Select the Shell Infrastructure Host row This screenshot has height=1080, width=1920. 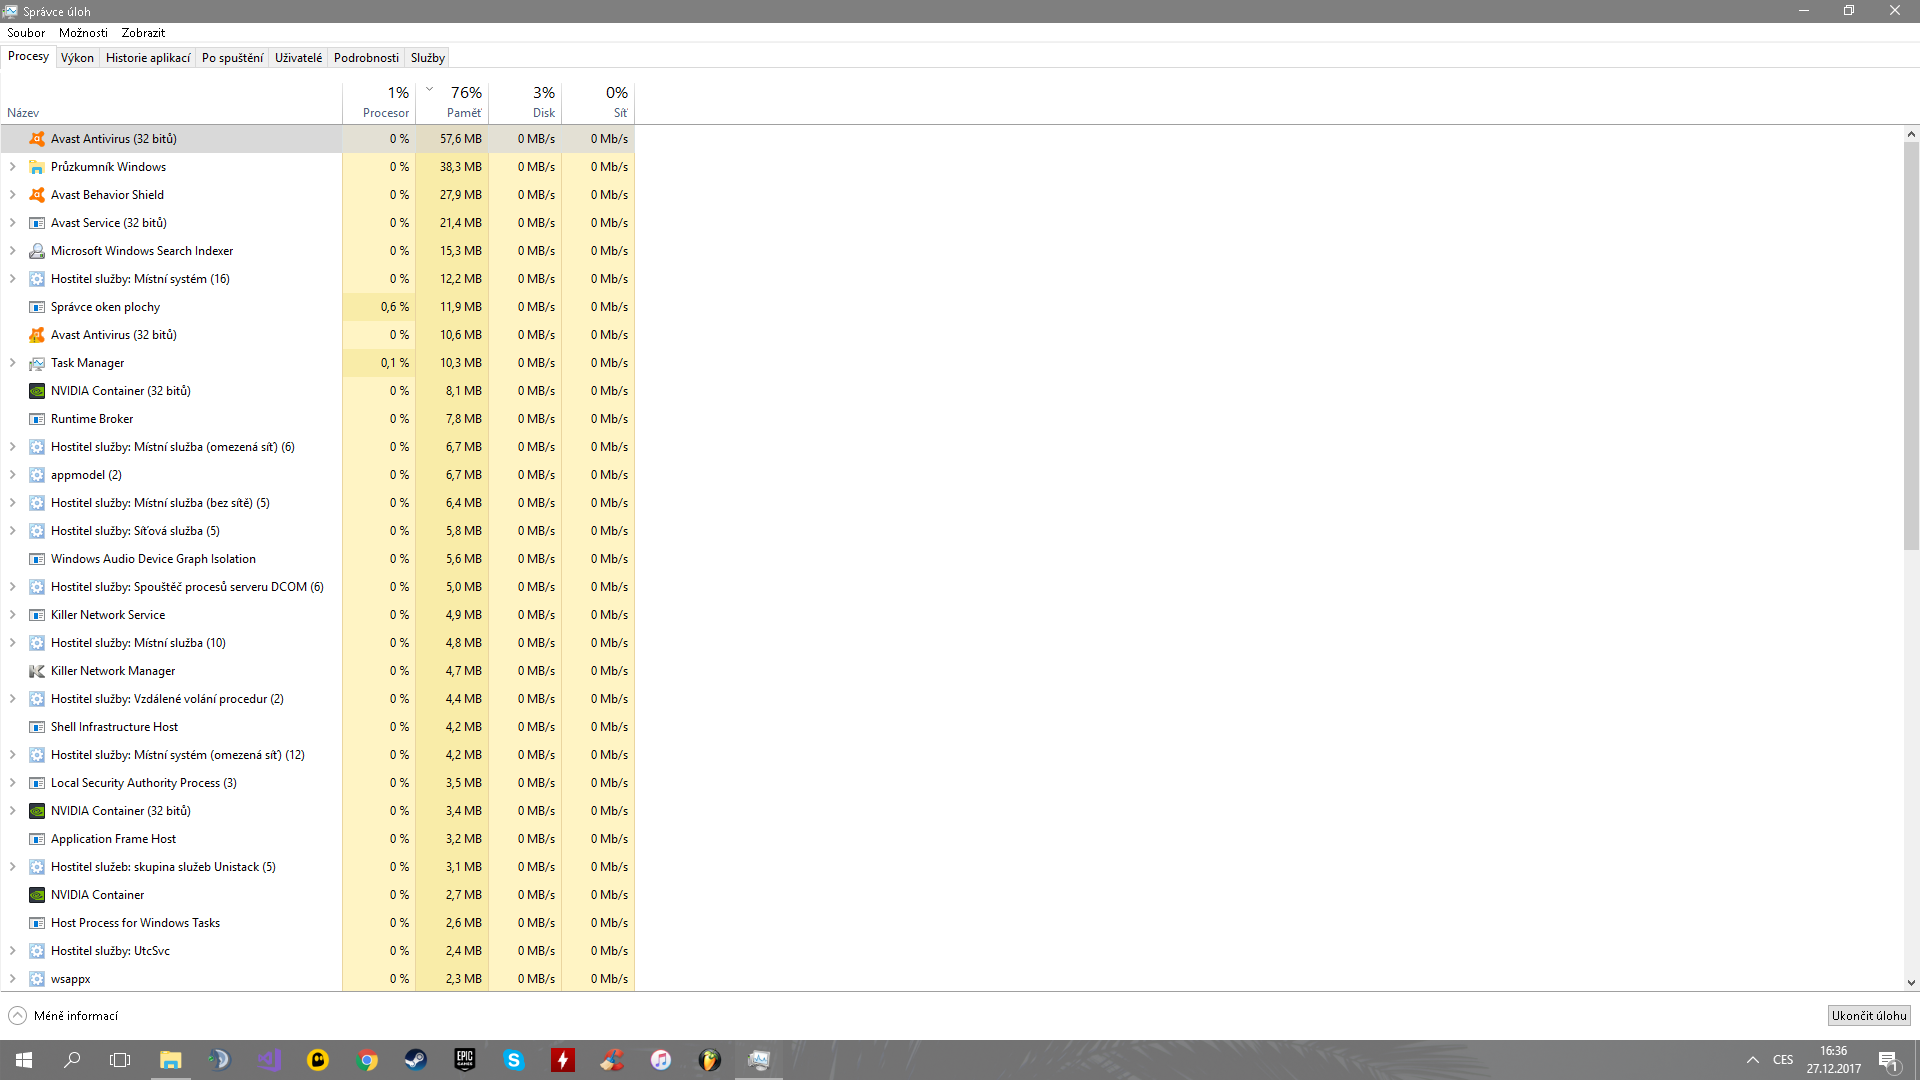click(x=317, y=727)
